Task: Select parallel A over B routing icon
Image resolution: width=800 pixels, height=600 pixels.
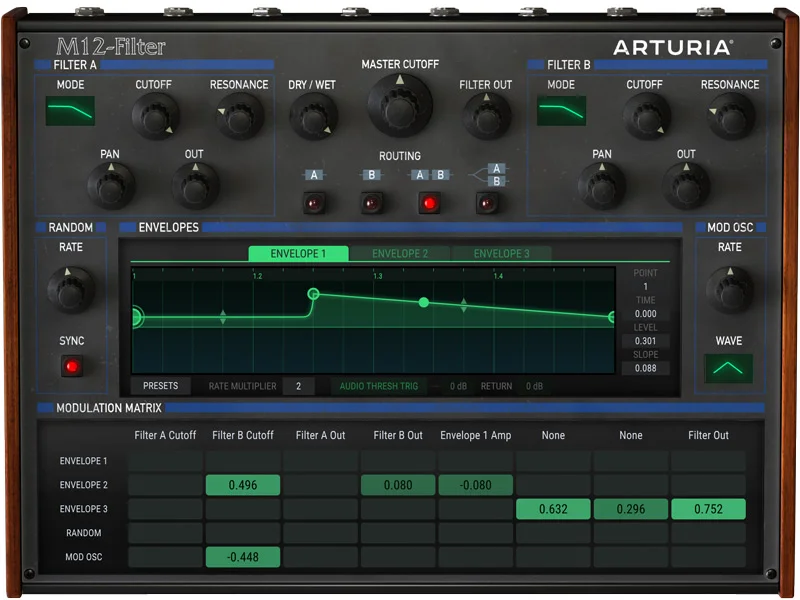Action: [489, 175]
